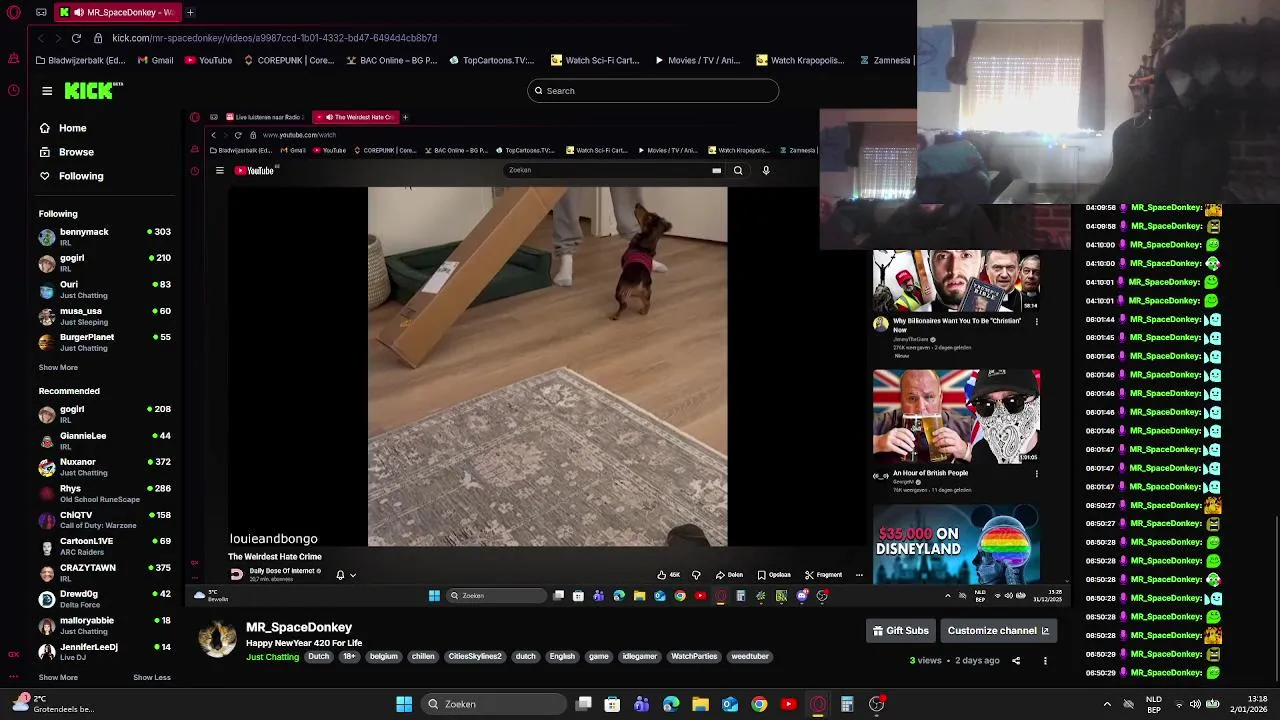This screenshot has width=1280, height=720.
Task: Click the address bar URL
Action: 274,38
